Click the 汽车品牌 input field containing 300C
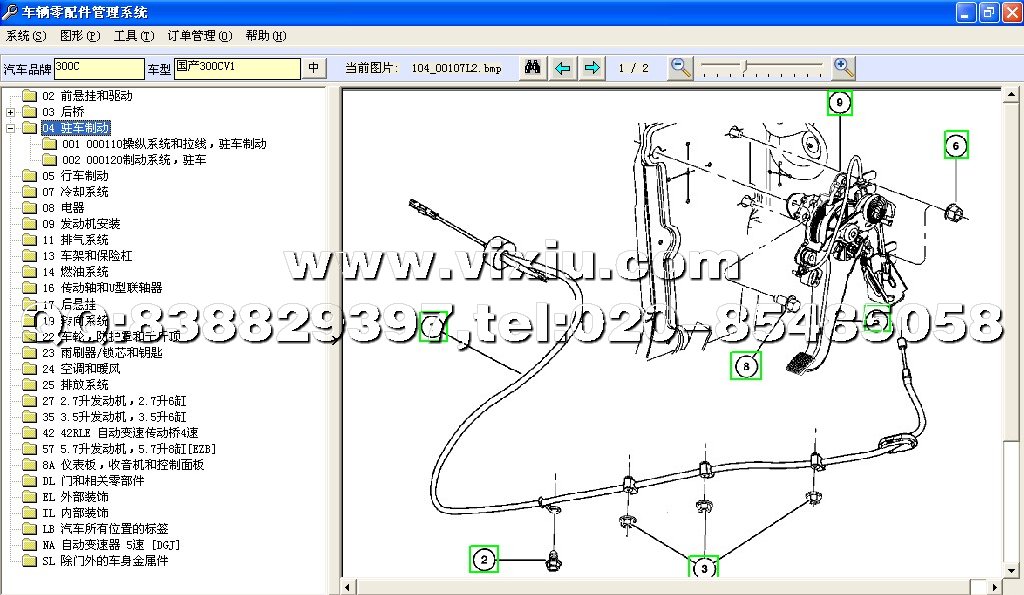1024x595 pixels. click(98, 68)
